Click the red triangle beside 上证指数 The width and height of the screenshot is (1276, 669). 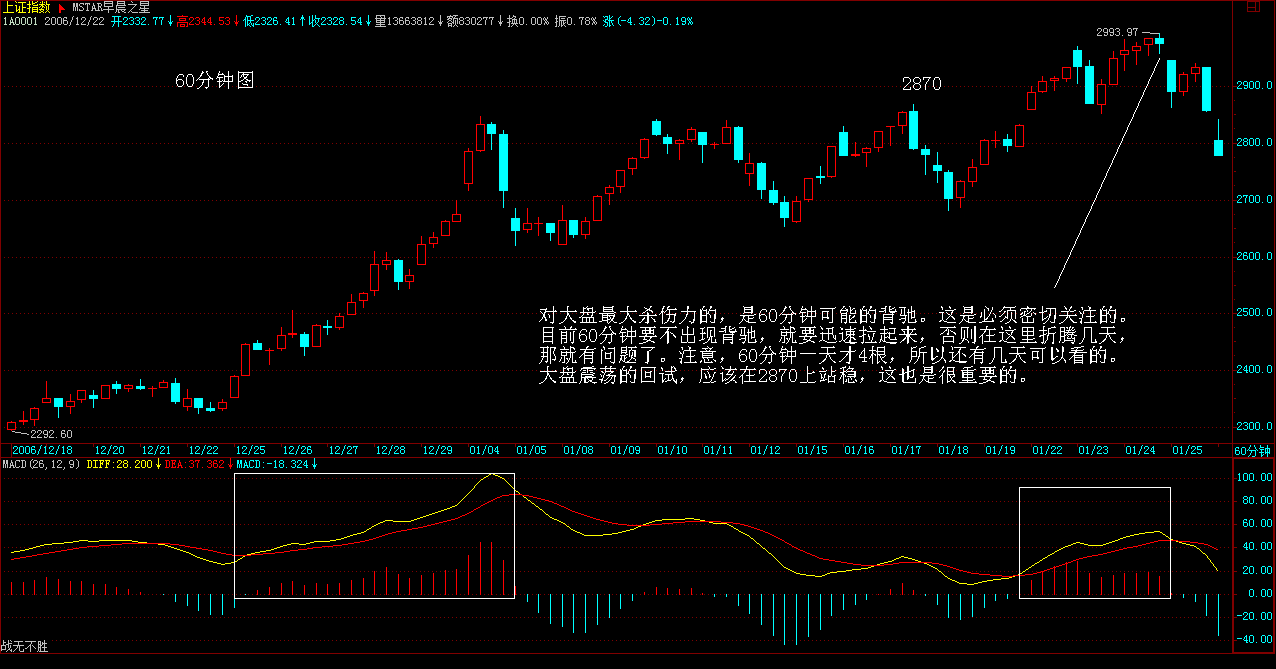[61, 7]
